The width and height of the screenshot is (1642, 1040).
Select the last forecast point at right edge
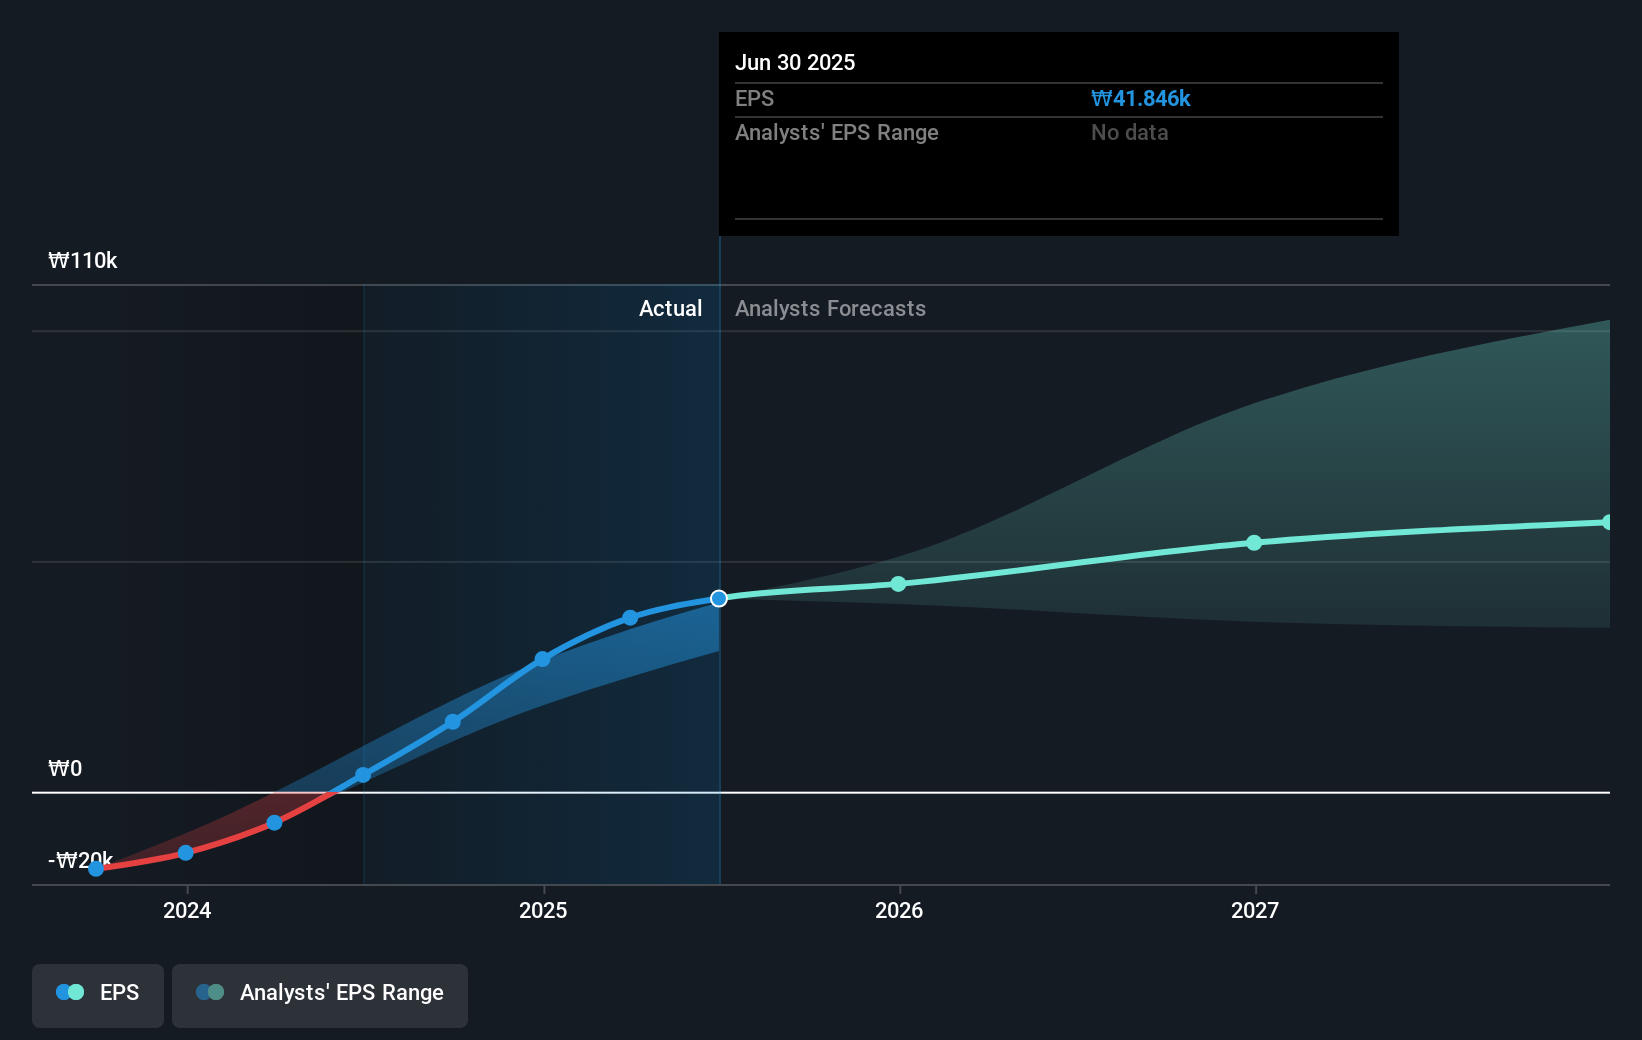coord(1606,522)
